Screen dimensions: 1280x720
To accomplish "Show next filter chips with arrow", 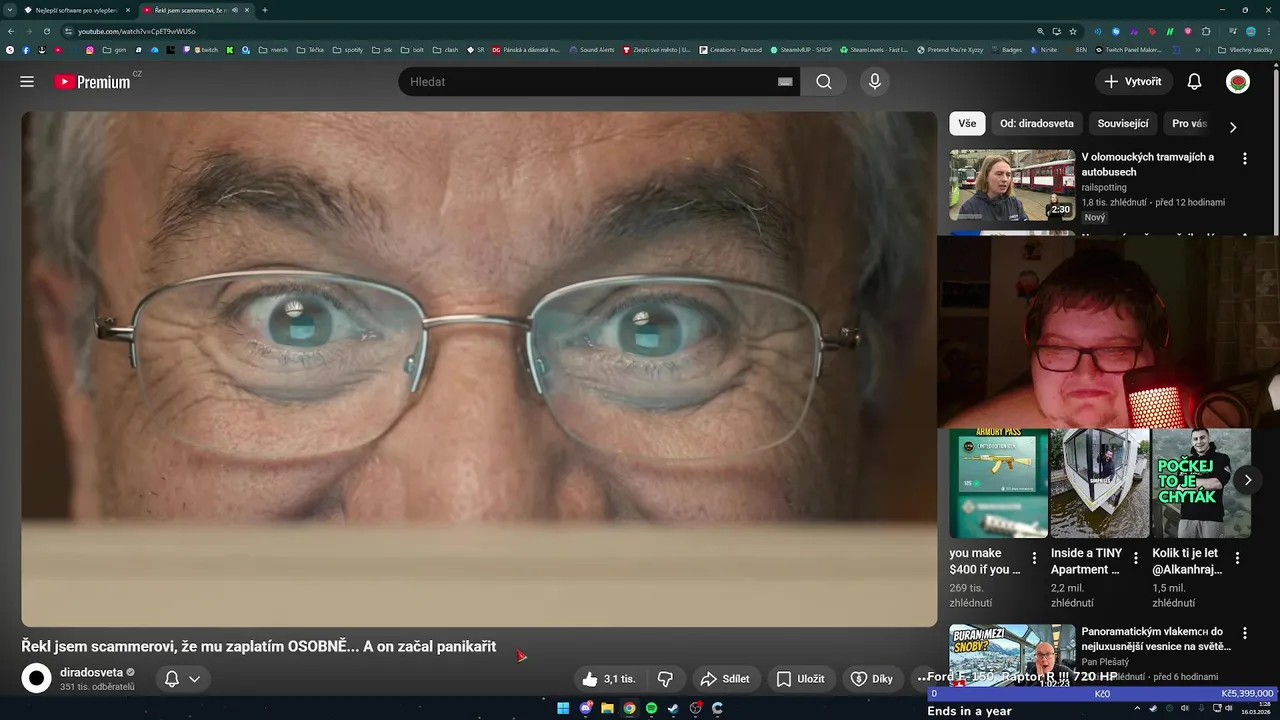I will [x=1232, y=127].
